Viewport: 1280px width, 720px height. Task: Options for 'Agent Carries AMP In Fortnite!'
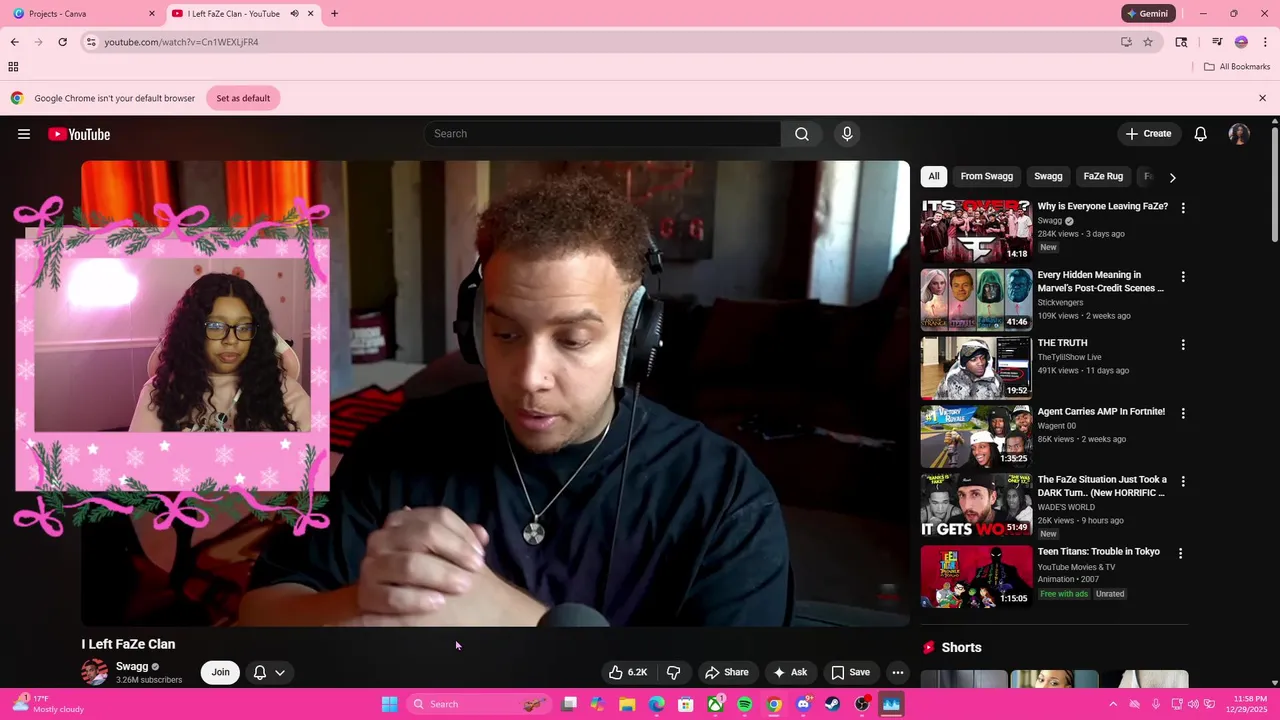1183,413
